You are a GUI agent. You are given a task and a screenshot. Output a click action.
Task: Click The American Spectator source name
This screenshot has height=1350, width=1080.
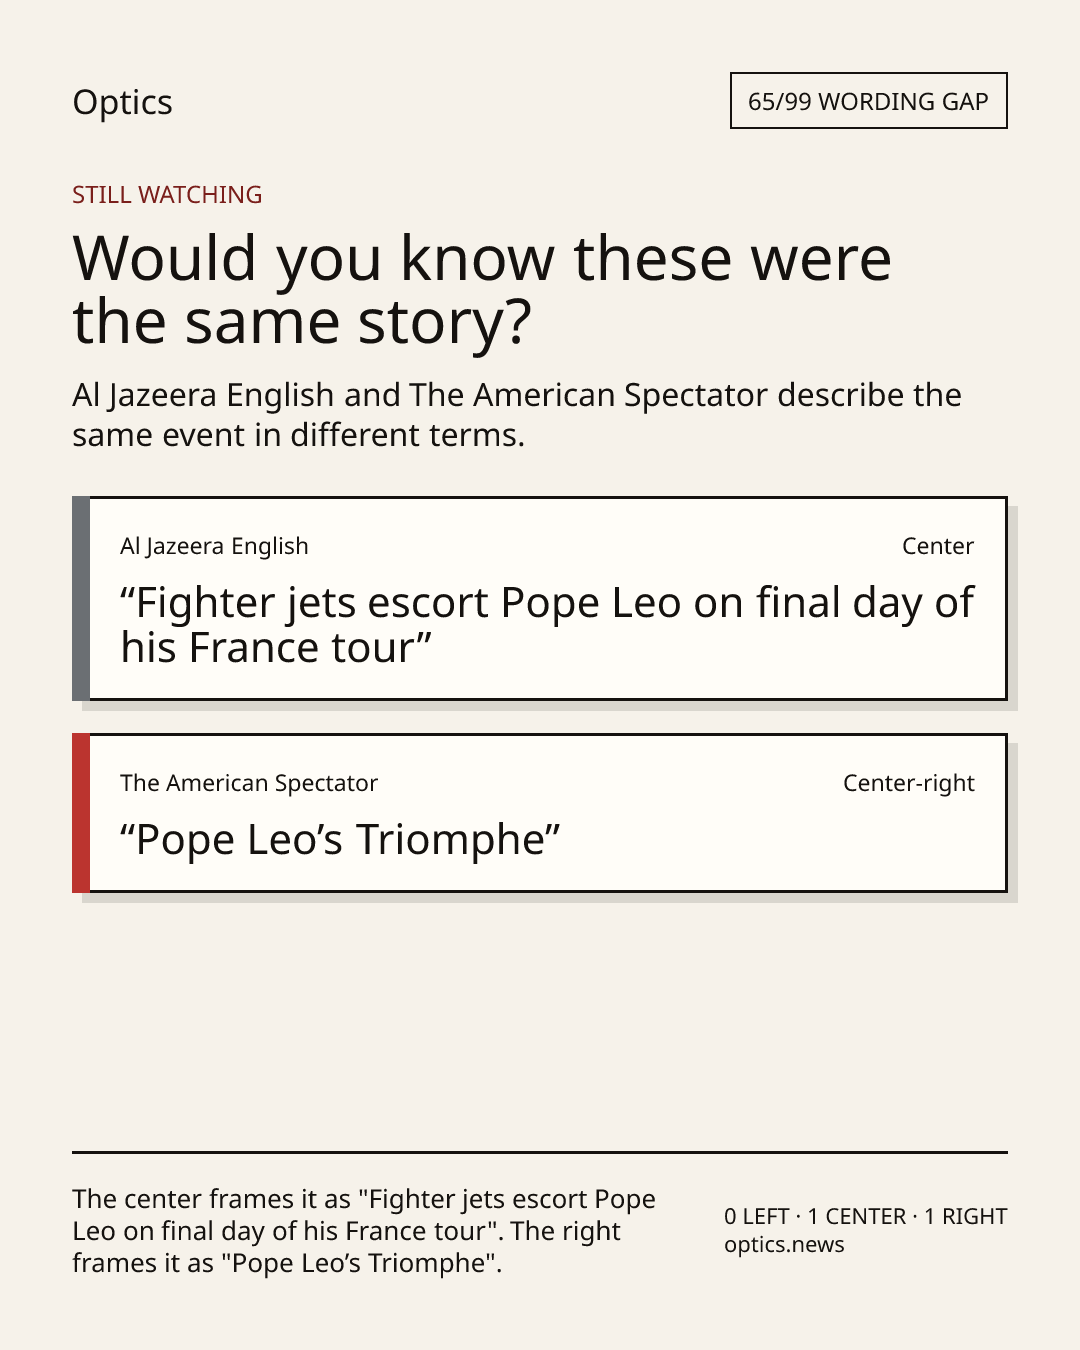pos(249,783)
